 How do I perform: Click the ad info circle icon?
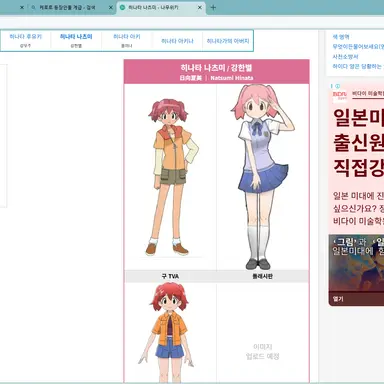(338, 86)
